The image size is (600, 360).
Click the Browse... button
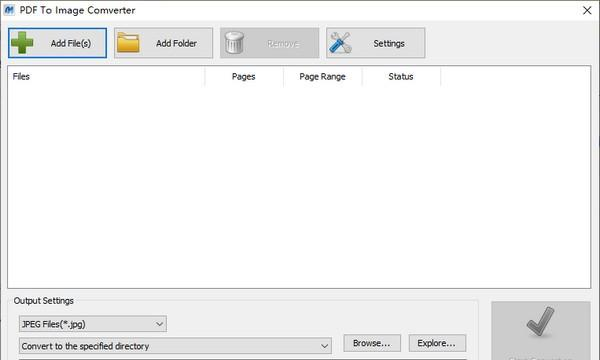(372, 343)
